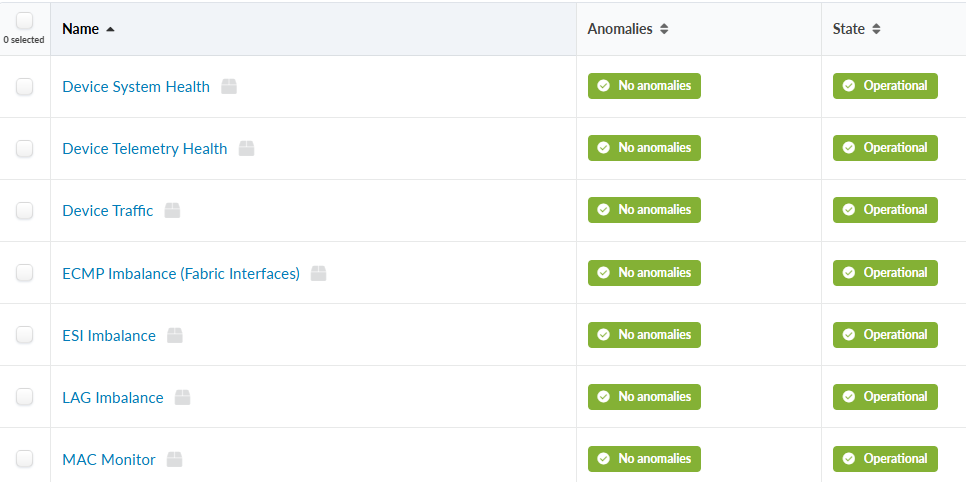966x482 pixels.
Task: Reverse the Name column sort order
Action: coord(88,29)
